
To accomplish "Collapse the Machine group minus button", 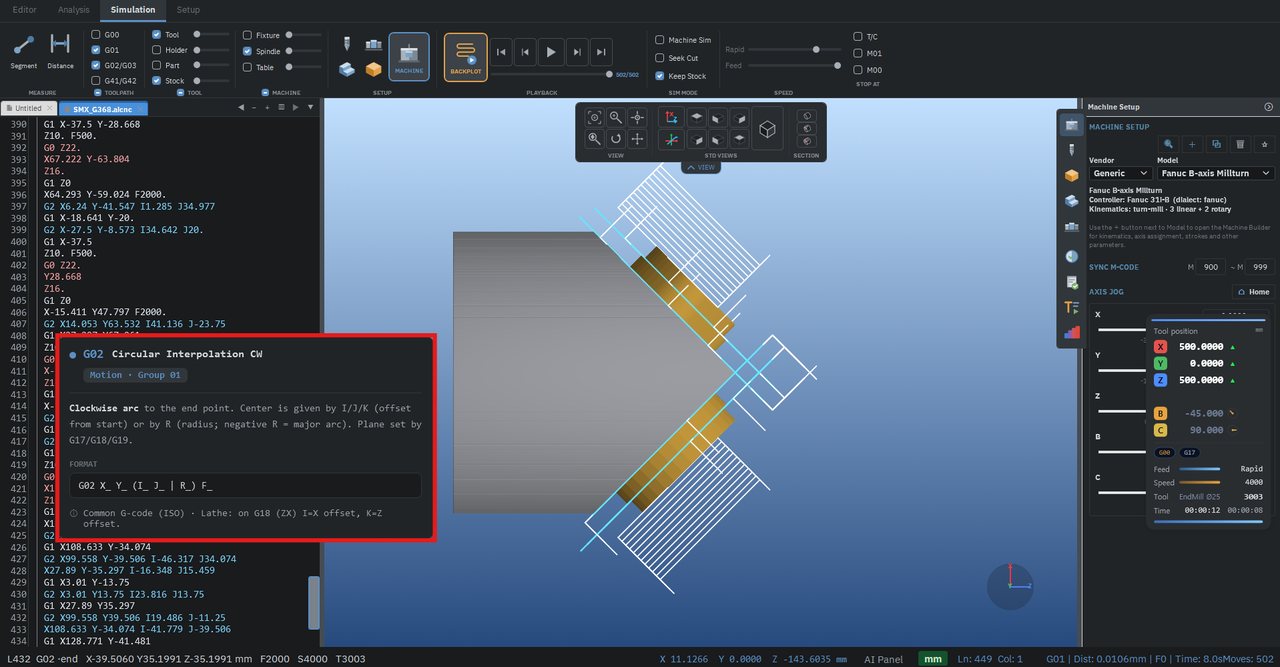I will [265, 93].
